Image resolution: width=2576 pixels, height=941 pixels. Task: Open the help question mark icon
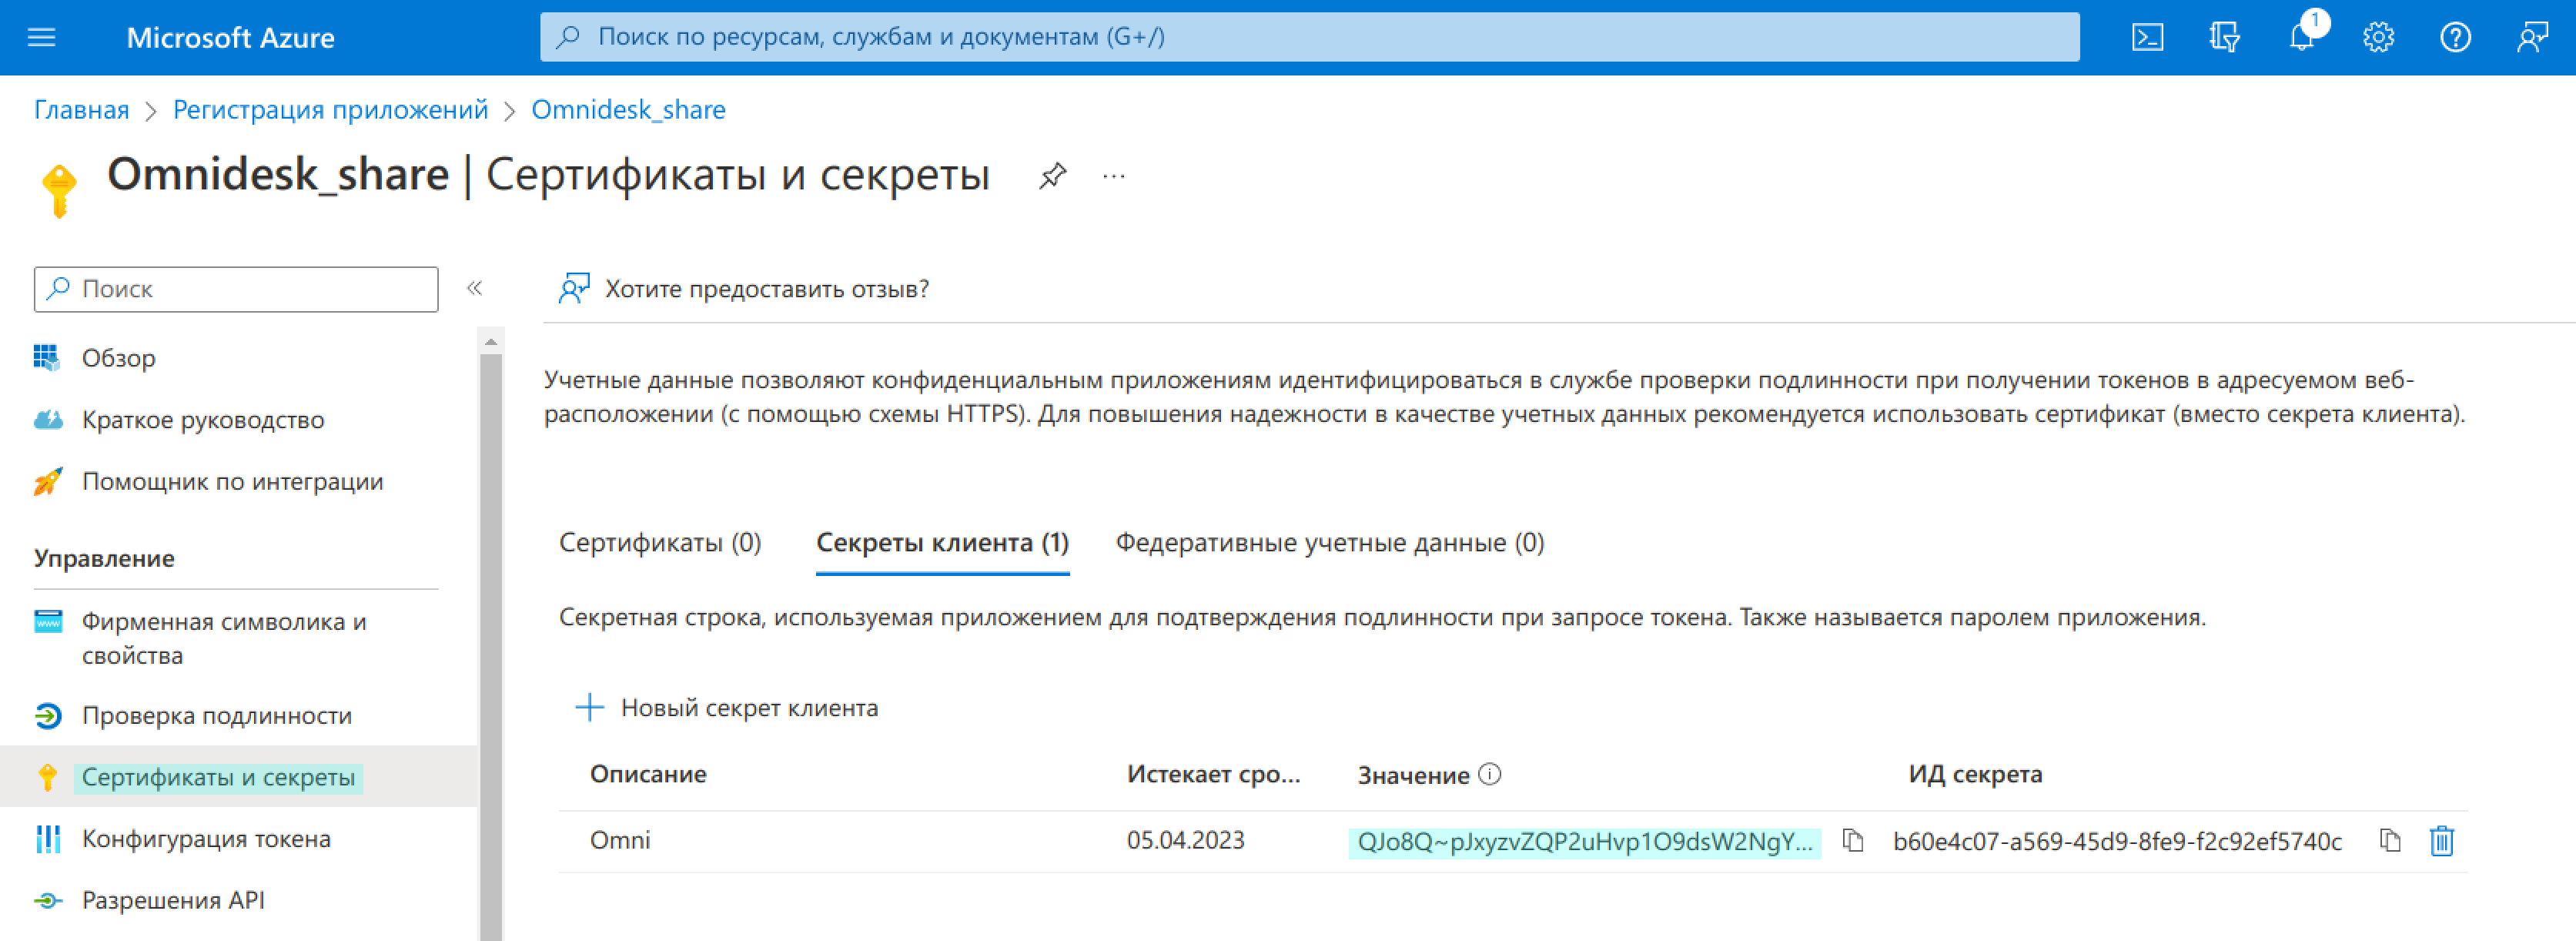(x=2455, y=38)
